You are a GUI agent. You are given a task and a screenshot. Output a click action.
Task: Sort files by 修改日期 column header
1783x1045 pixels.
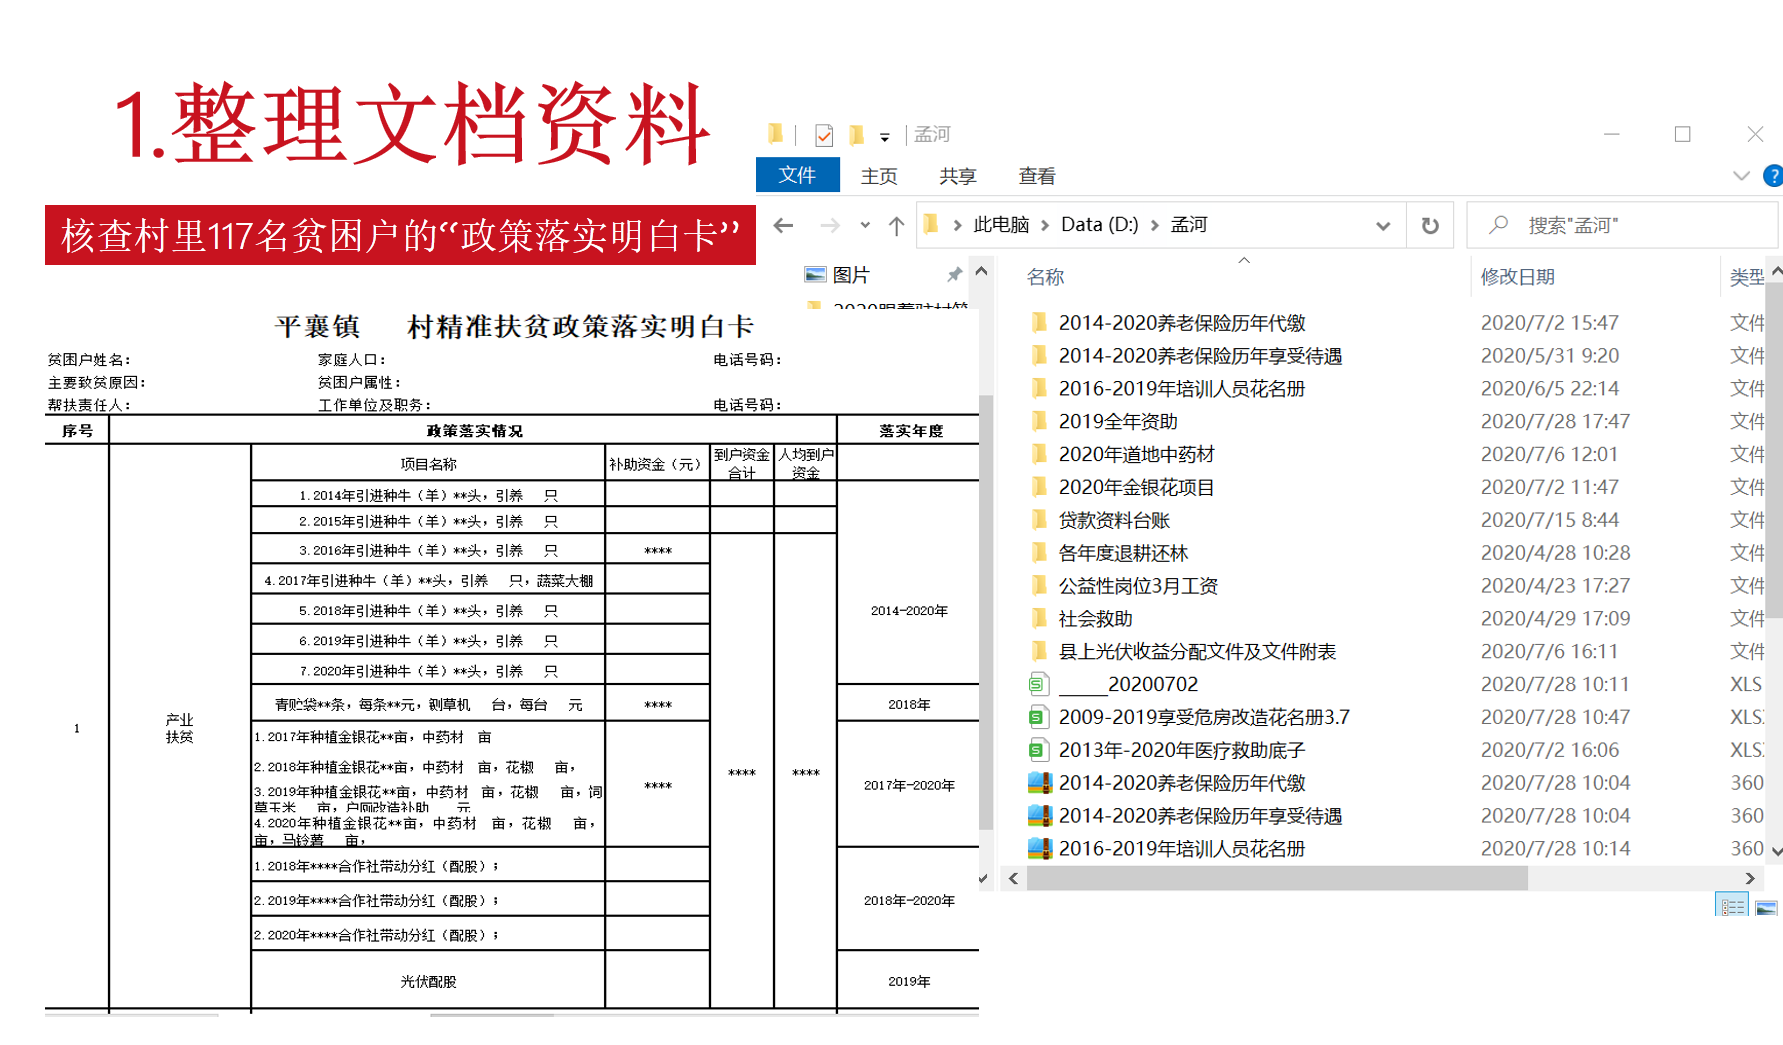point(1517,277)
